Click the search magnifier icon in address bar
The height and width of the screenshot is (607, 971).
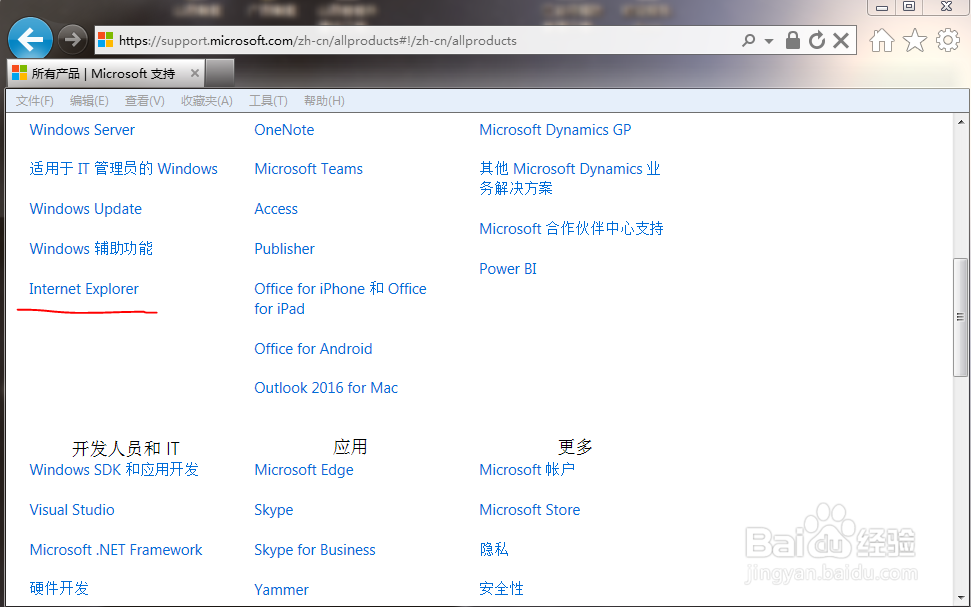point(749,41)
